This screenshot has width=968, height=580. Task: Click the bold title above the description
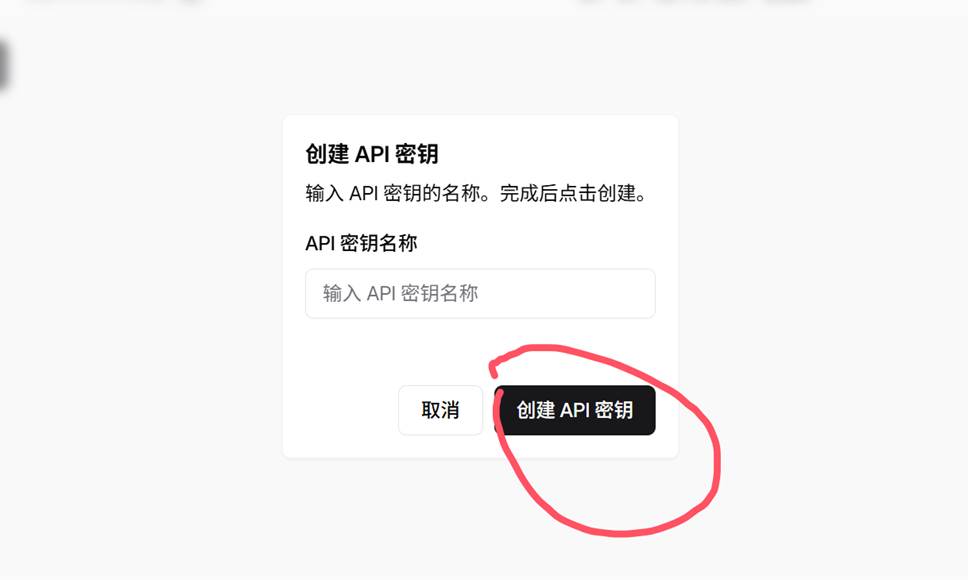(372, 154)
